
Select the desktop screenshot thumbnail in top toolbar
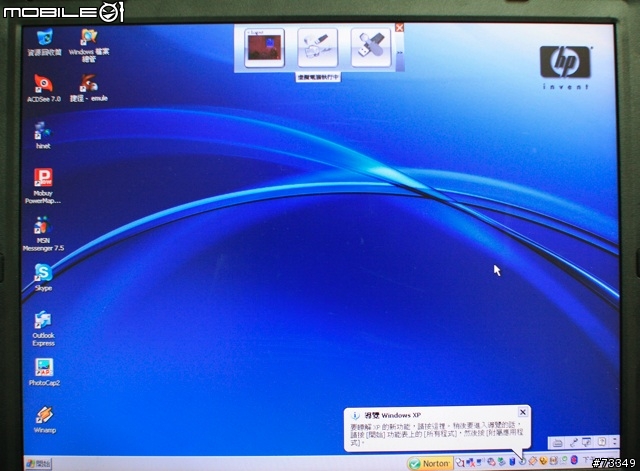click(x=264, y=48)
